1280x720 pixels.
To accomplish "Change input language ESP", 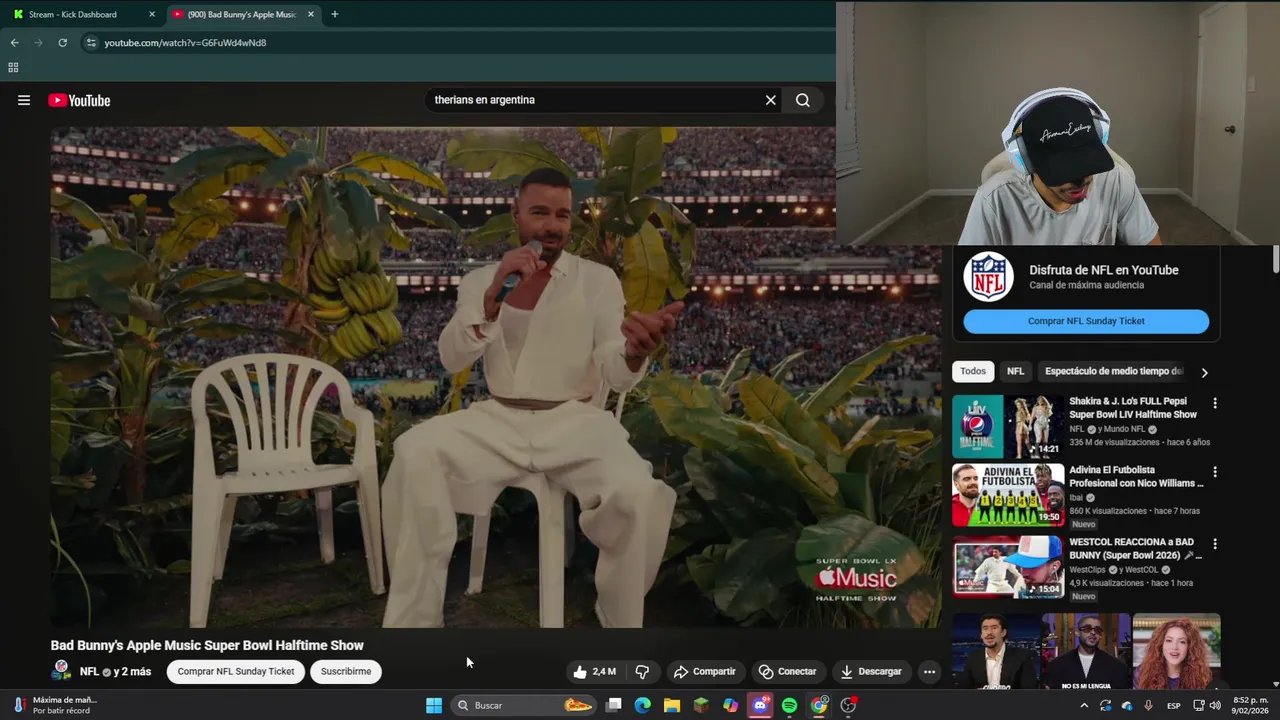I will pyautogui.click(x=1174, y=705).
